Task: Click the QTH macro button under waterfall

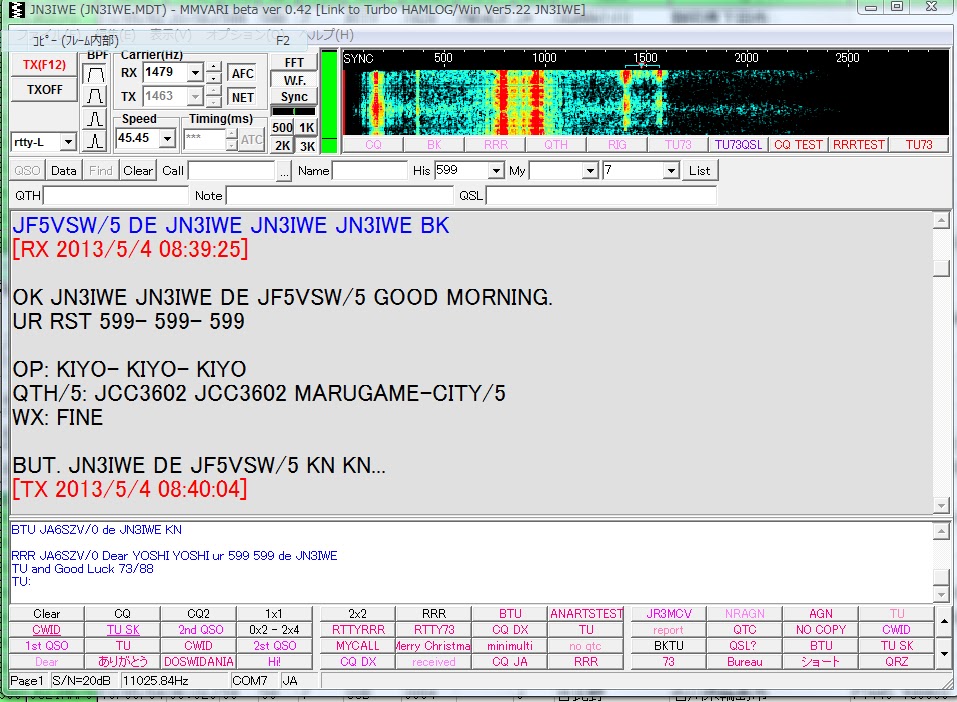Action: pos(555,145)
